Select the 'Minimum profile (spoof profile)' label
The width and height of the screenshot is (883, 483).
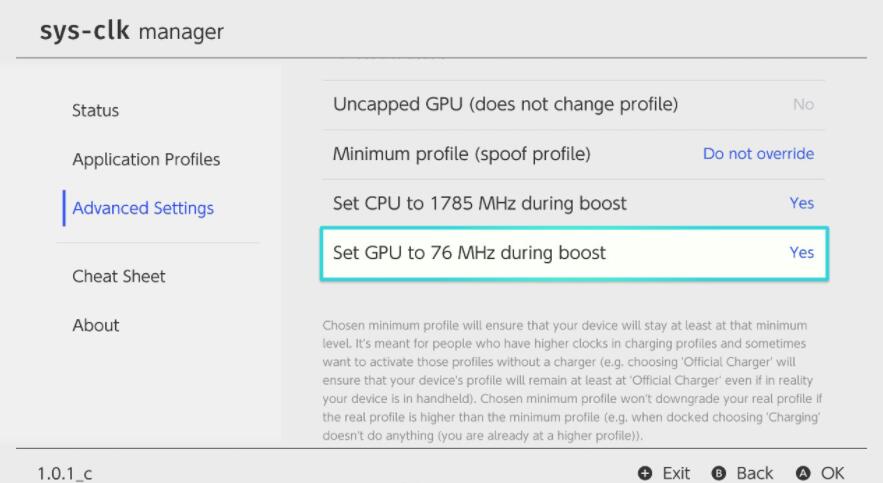(x=461, y=154)
